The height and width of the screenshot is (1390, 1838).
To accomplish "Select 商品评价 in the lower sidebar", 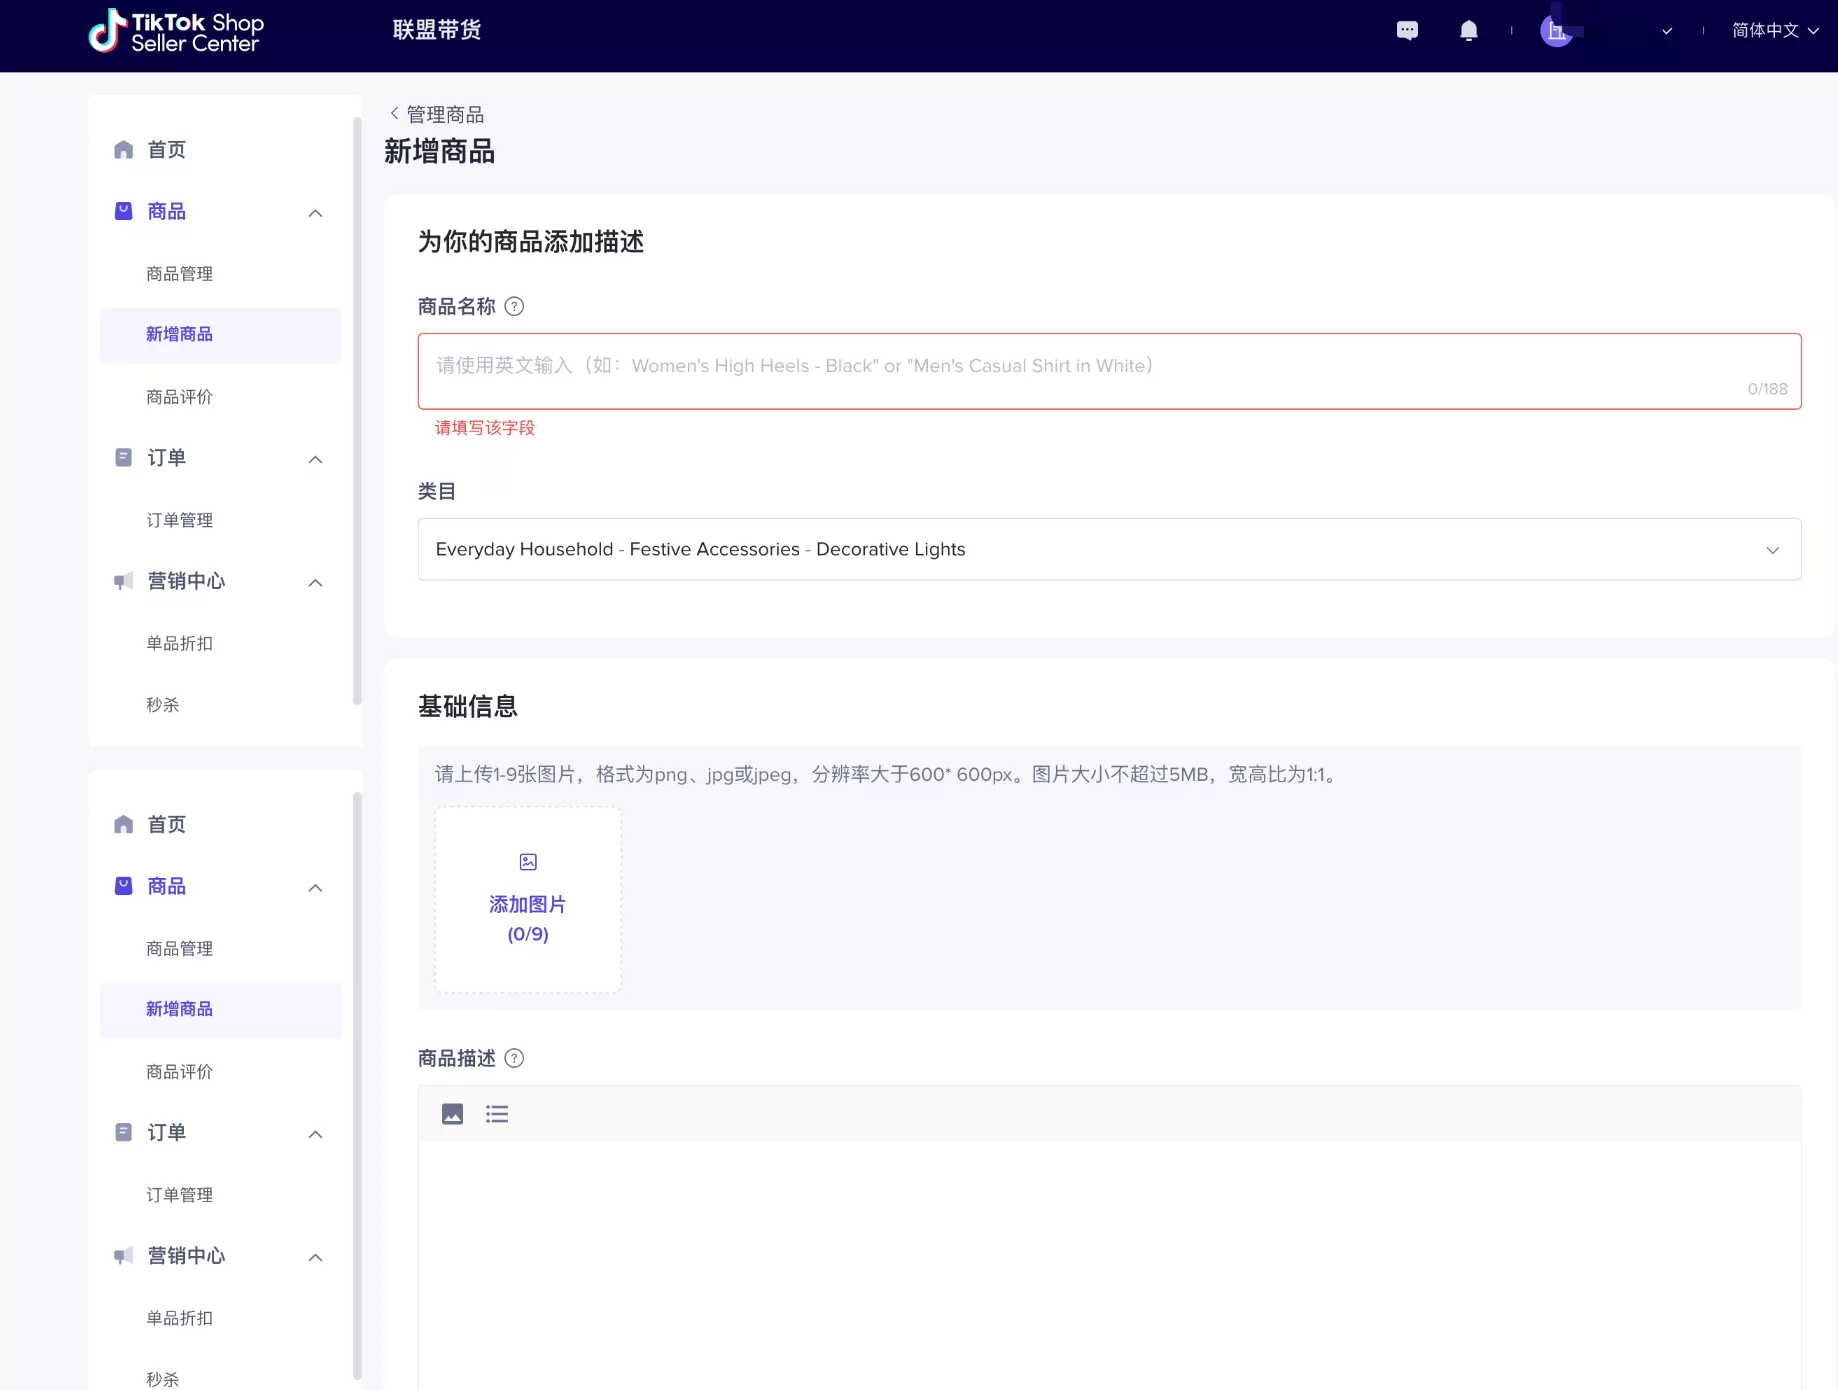I will (180, 1072).
